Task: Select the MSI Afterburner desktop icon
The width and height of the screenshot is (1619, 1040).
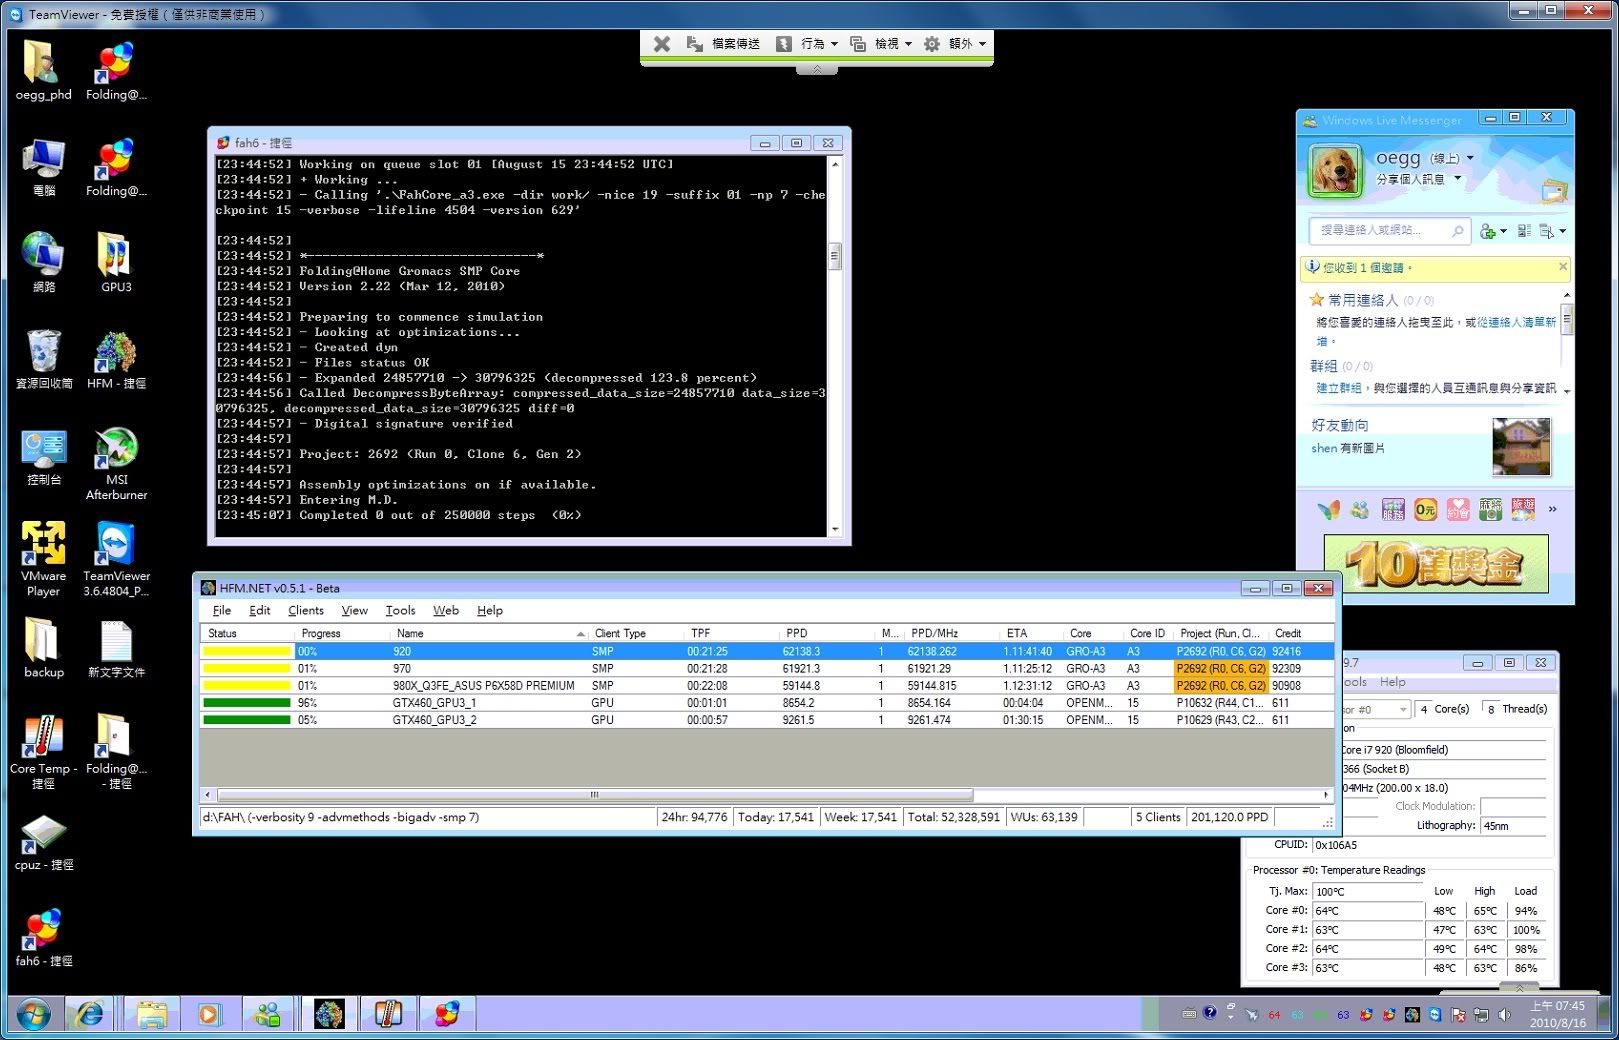Action: 116,463
